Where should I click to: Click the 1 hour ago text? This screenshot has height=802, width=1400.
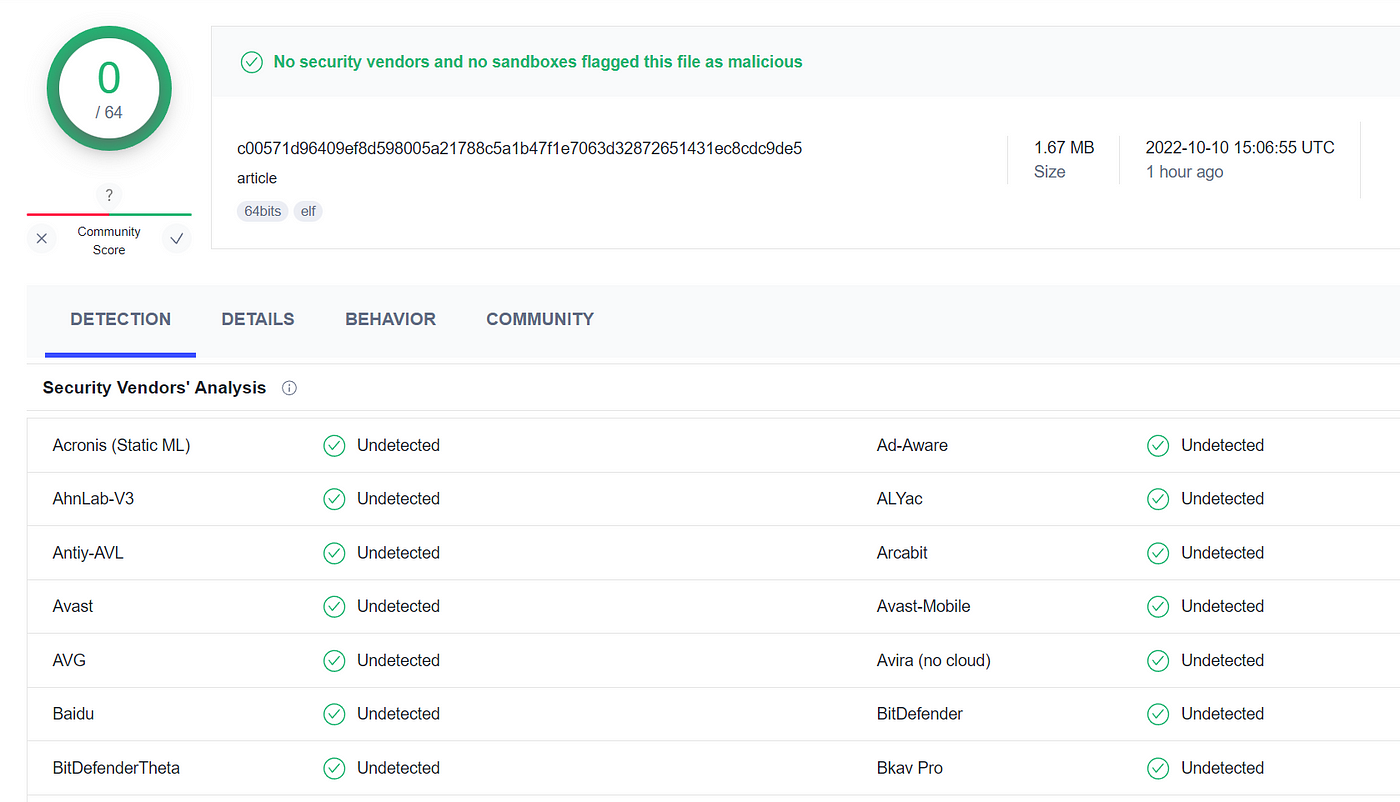point(1184,172)
